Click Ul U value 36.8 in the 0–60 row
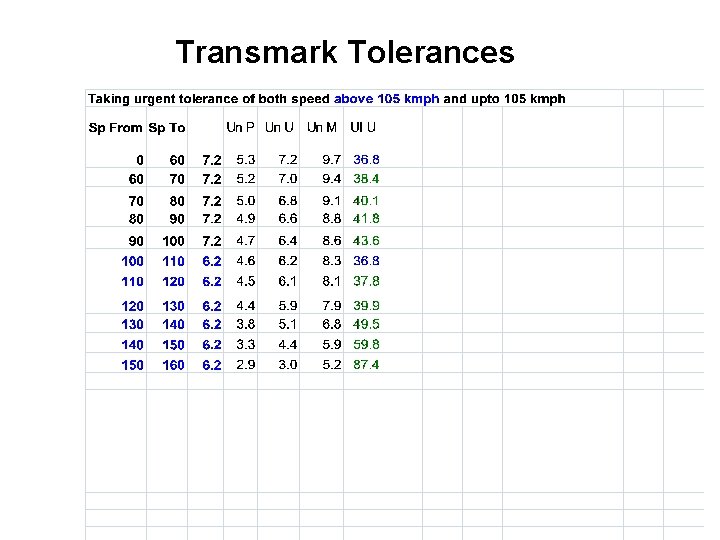Screen dimensions: 720x540 [x=366, y=160]
